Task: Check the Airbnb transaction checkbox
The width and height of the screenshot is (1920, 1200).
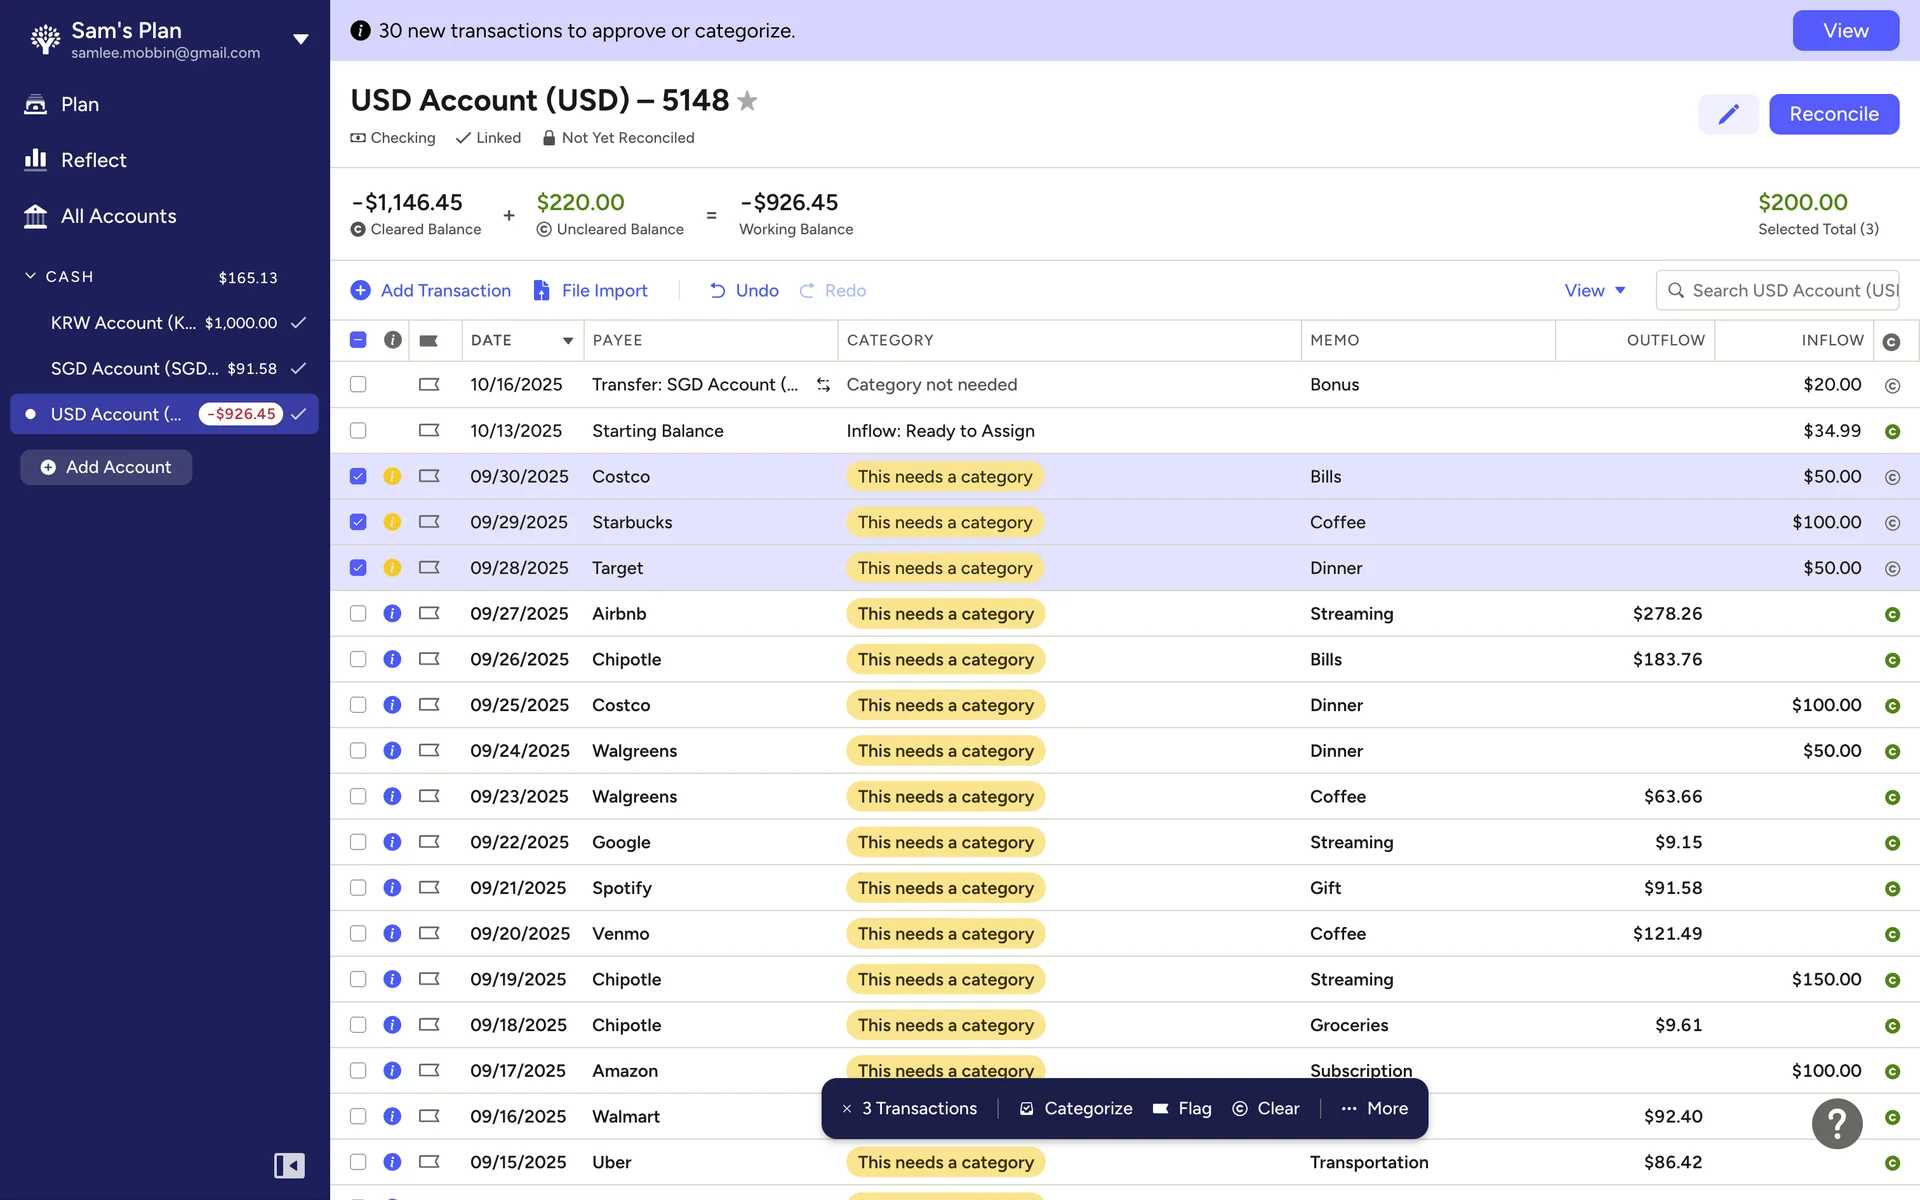Action: click(x=358, y=614)
